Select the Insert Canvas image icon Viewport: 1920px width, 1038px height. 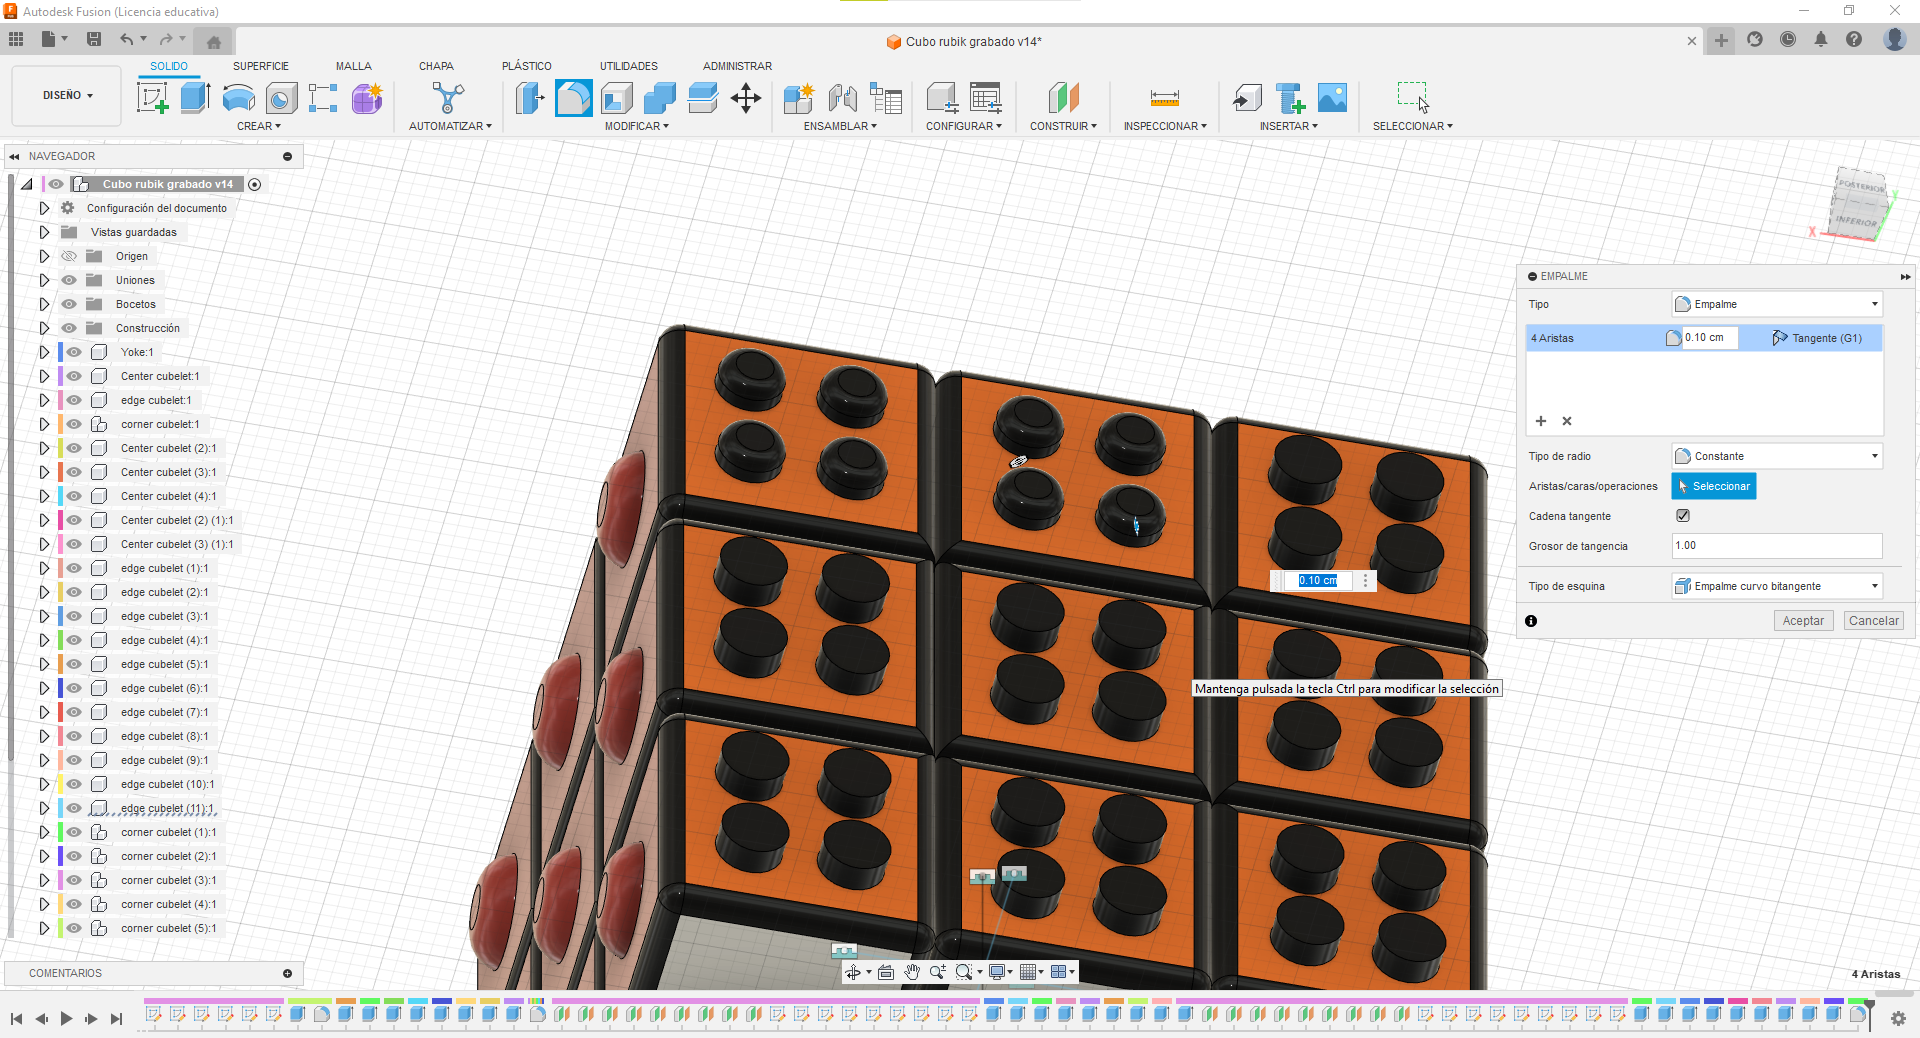tap(1333, 98)
